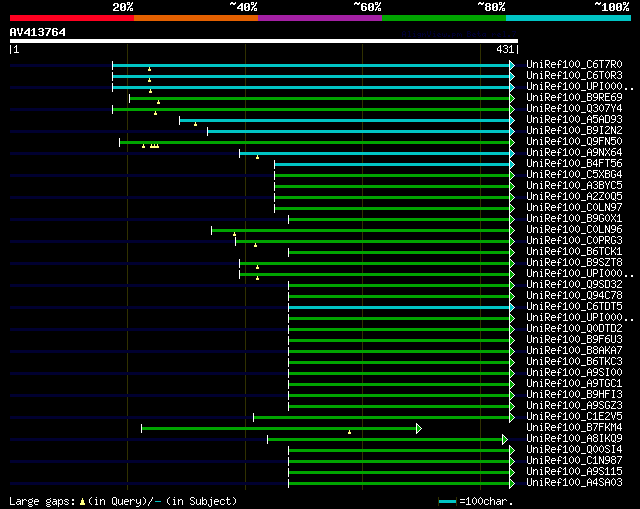This screenshot has height=509, width=640.
Task: Select the UniRef100_A4SA03 label
Action: [x=574, y=483]
